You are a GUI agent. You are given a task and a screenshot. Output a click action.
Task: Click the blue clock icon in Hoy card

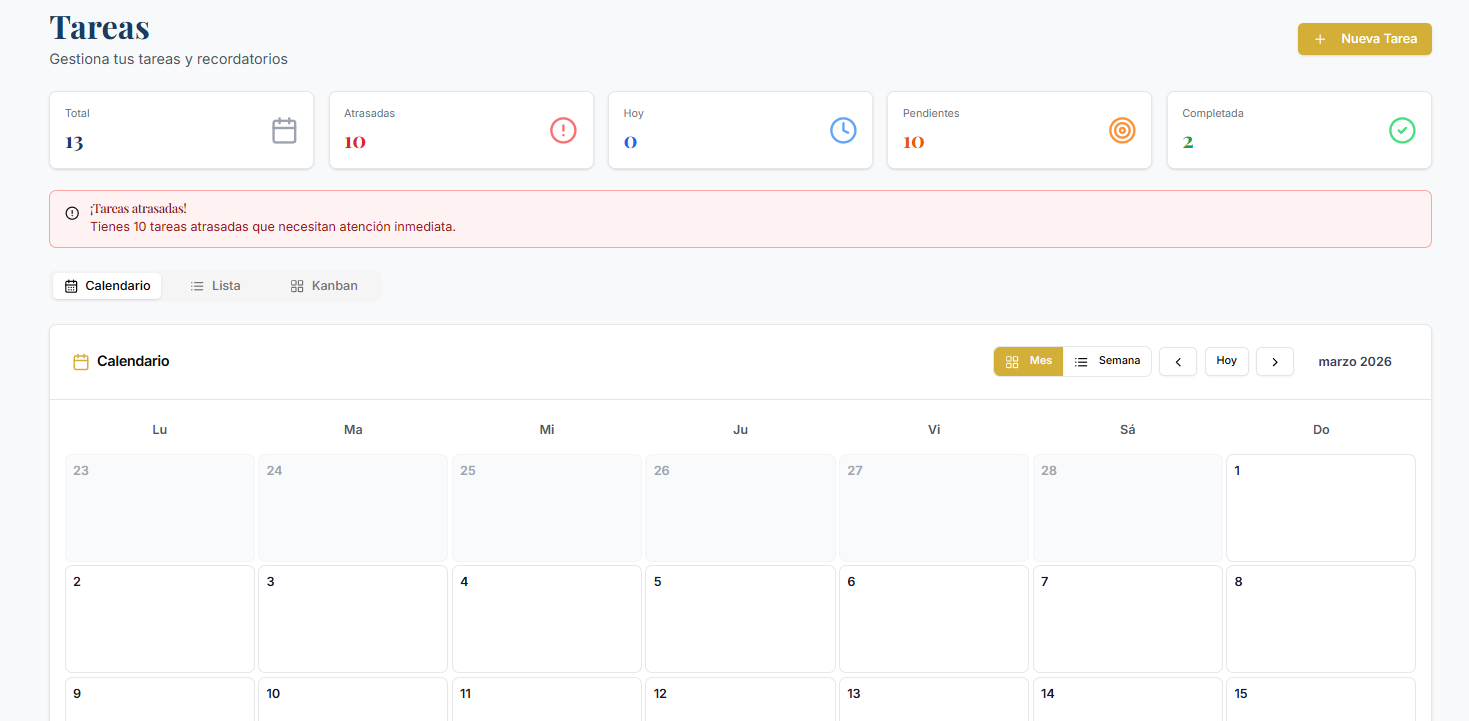coord(843,130)
